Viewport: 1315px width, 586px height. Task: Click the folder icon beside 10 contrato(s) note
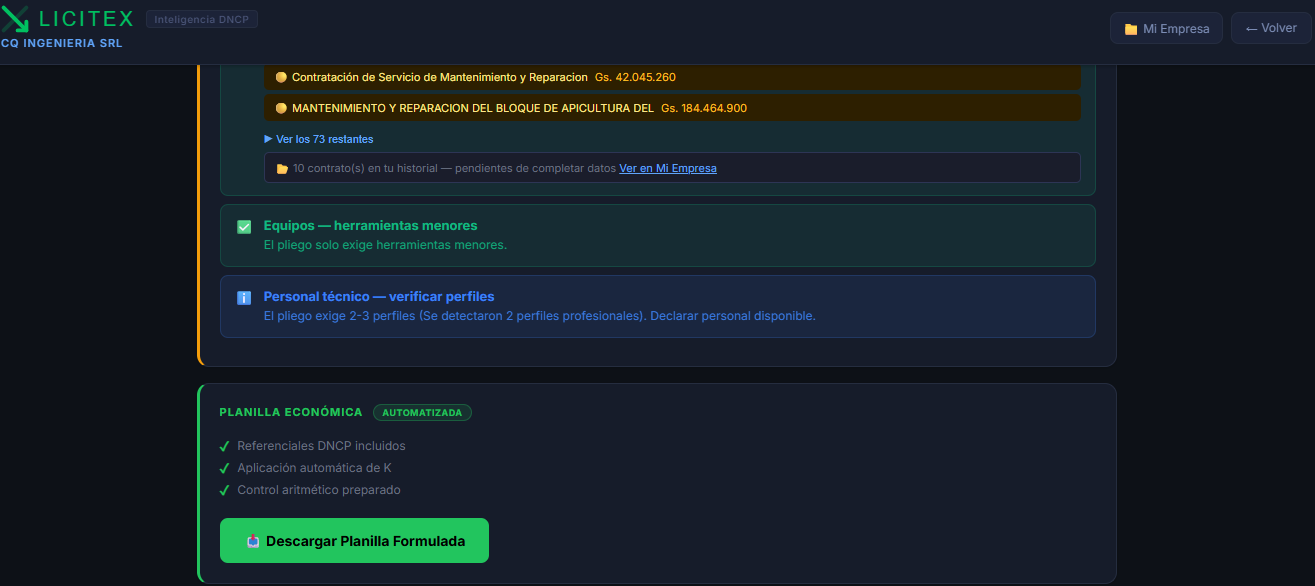tap(282, 169)
